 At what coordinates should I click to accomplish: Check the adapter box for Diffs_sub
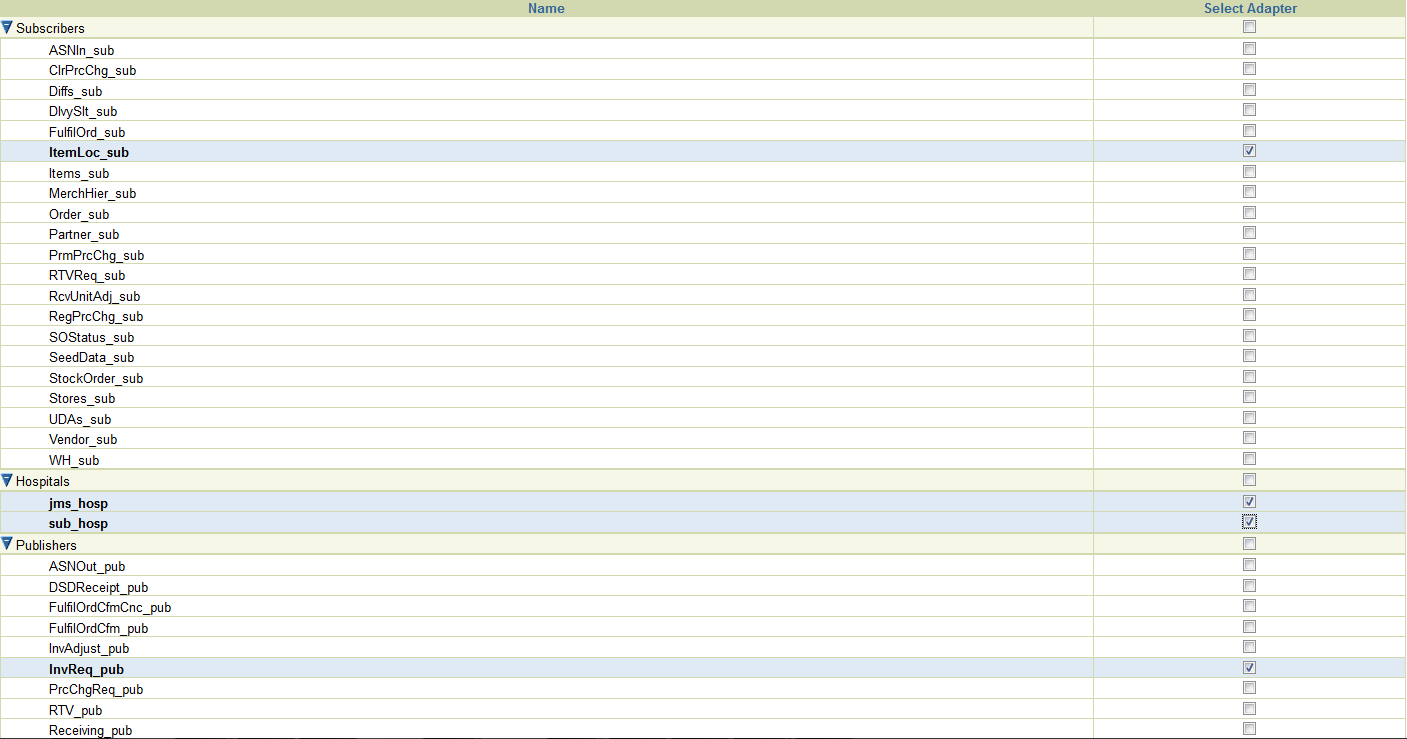coord(1249,89)
